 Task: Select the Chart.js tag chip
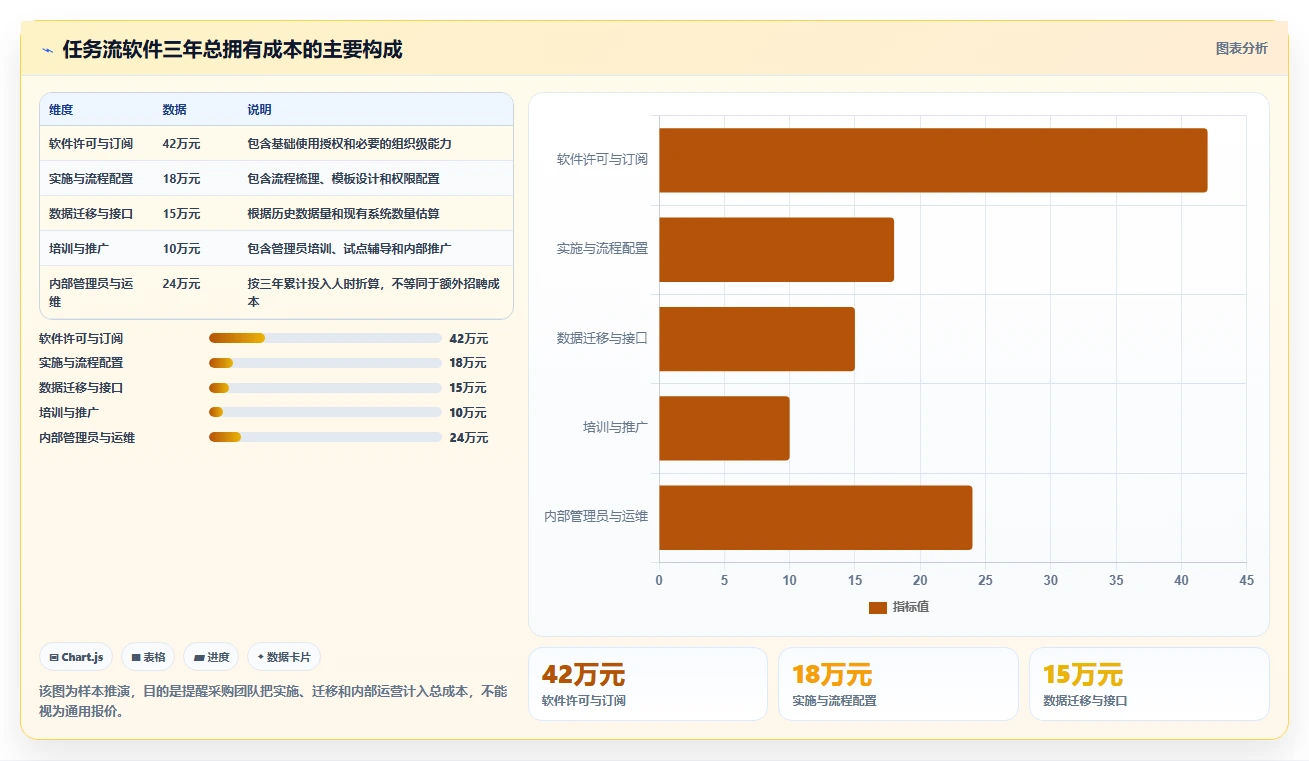(76, 657)
